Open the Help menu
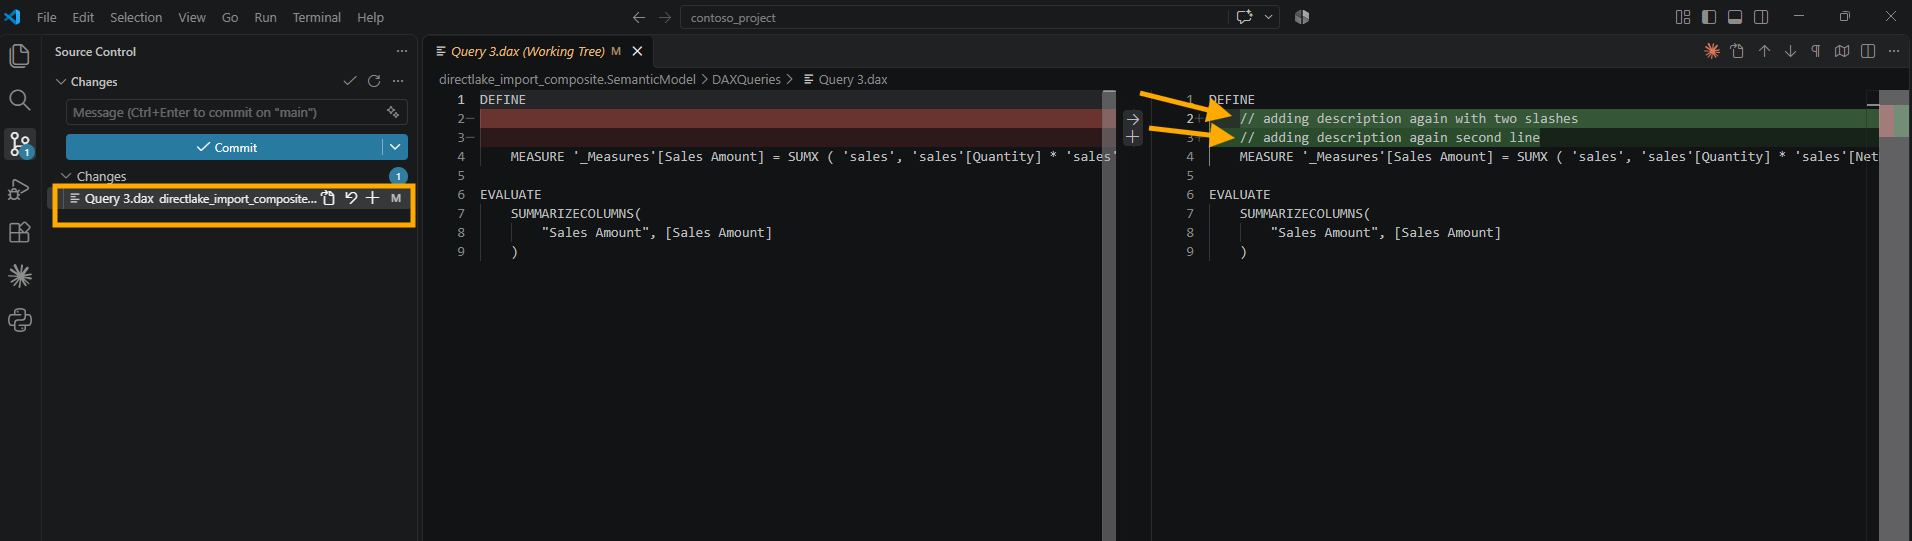Screen dimensions: 1912x541 [370, 17]
